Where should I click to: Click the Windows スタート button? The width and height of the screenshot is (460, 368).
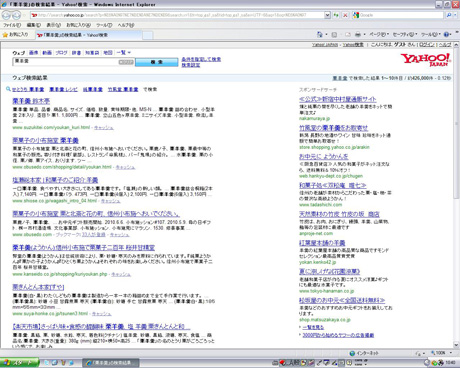[19, 363]
